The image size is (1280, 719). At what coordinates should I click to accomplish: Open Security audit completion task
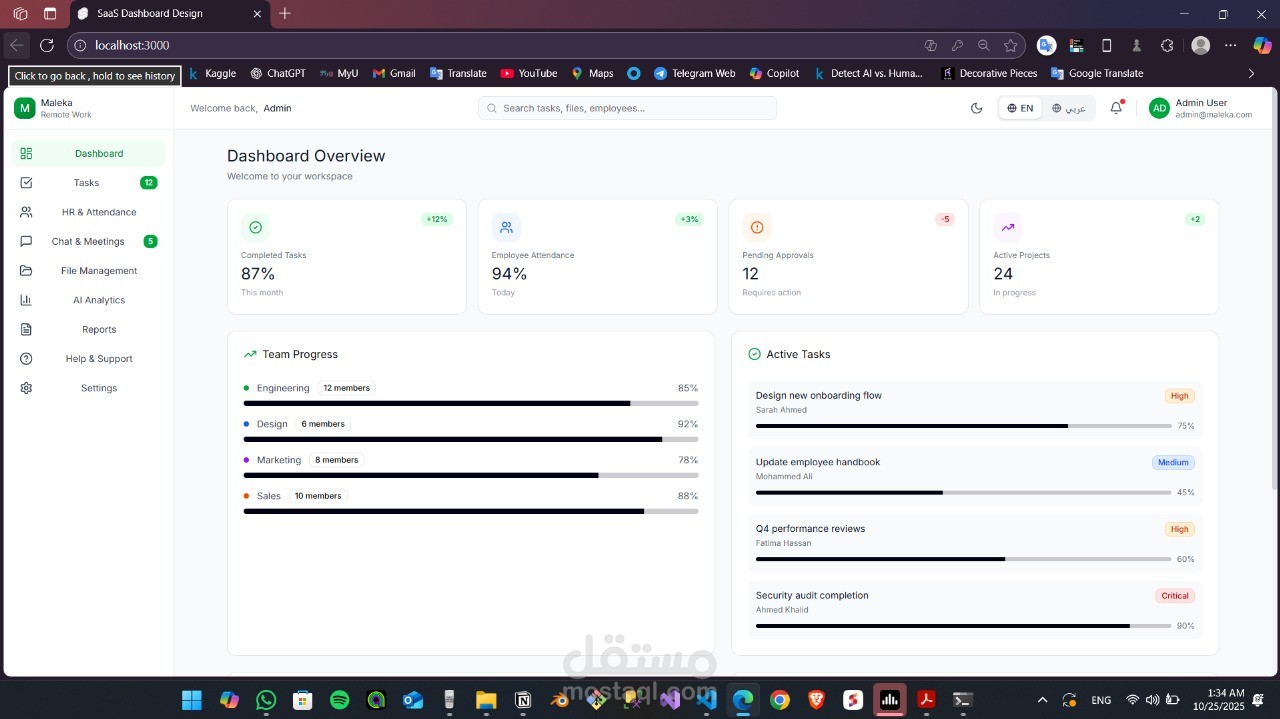[x=975, y=611]
